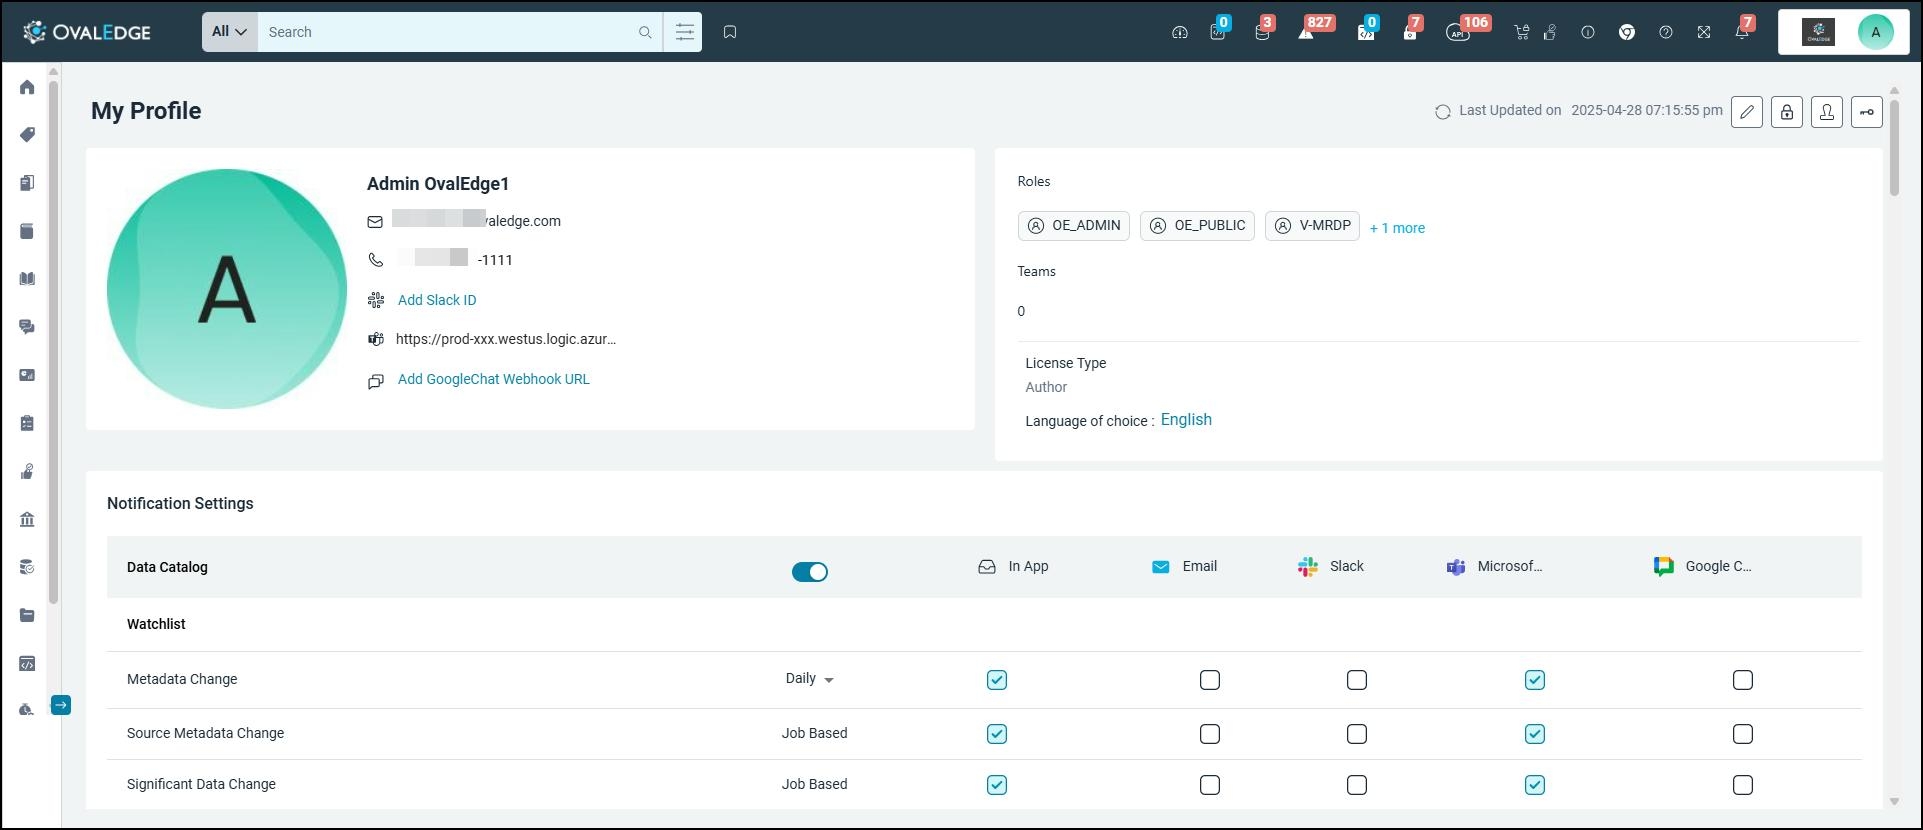Click the English language of choice
The height and width of the screenshot is (830, 1923).
(x=1186, y=420)
